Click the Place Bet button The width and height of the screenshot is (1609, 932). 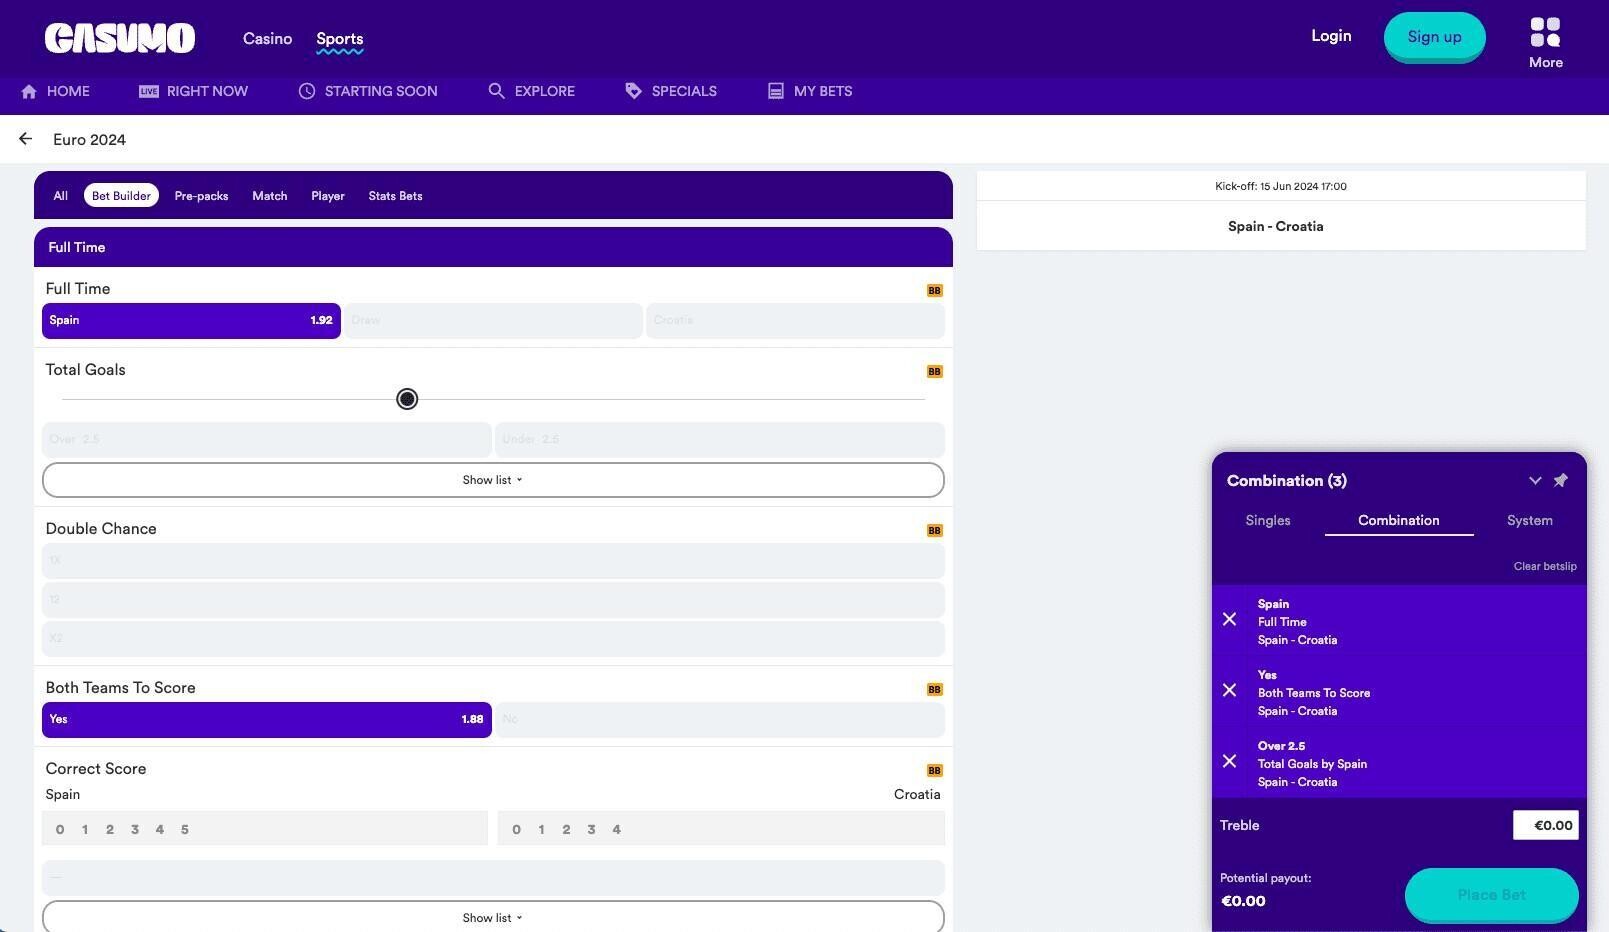click(1491, 895)
